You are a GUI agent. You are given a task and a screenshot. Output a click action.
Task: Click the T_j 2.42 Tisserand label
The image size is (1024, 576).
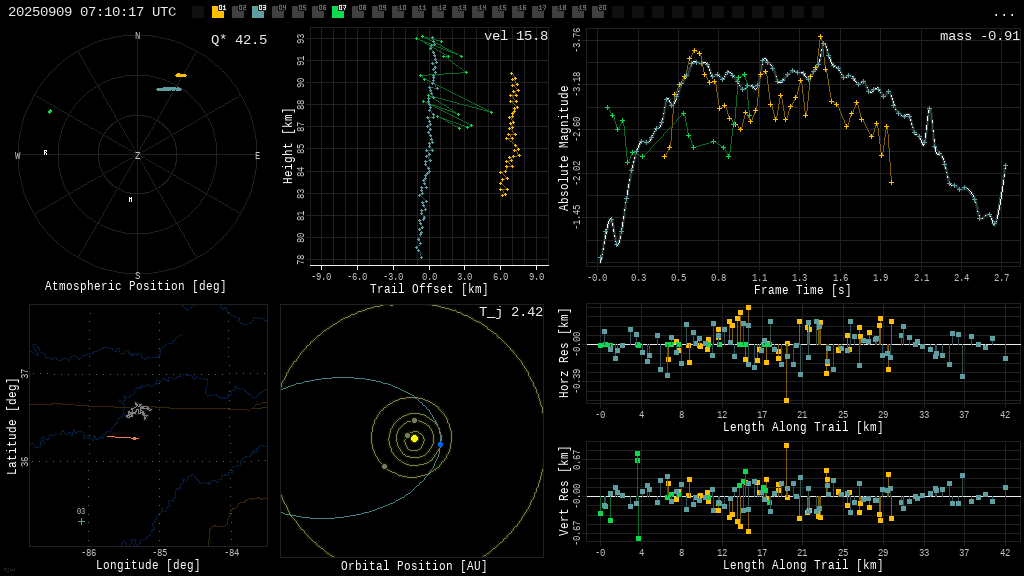click(x=510, y=312)
